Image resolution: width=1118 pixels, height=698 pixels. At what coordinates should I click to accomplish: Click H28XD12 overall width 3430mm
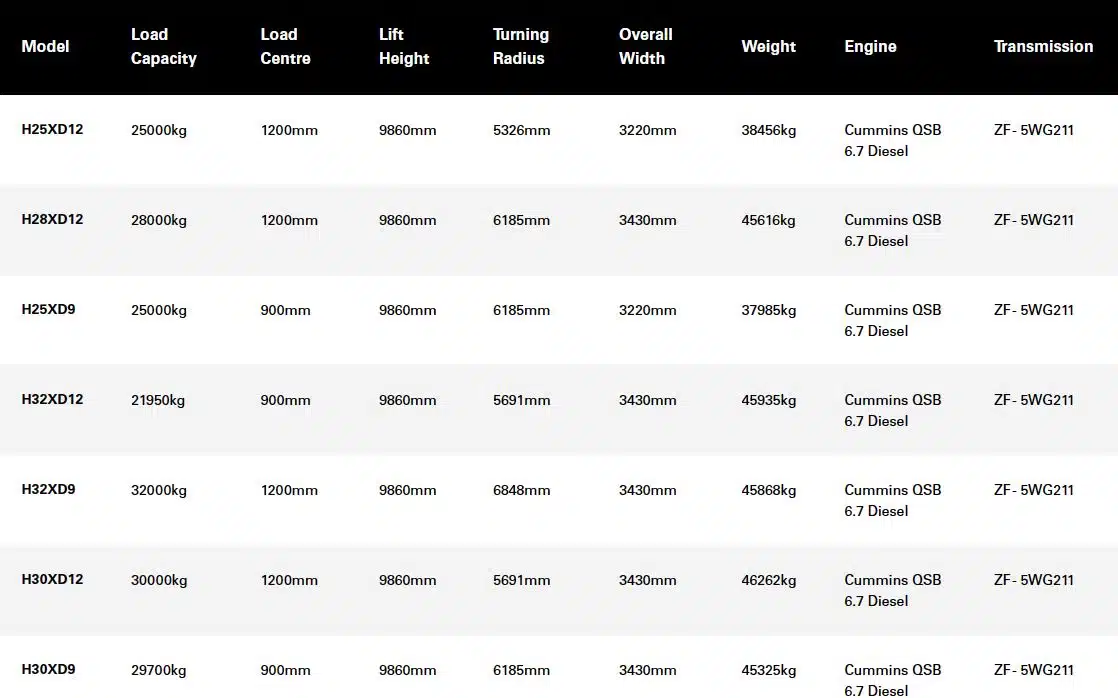coord(647,220)
